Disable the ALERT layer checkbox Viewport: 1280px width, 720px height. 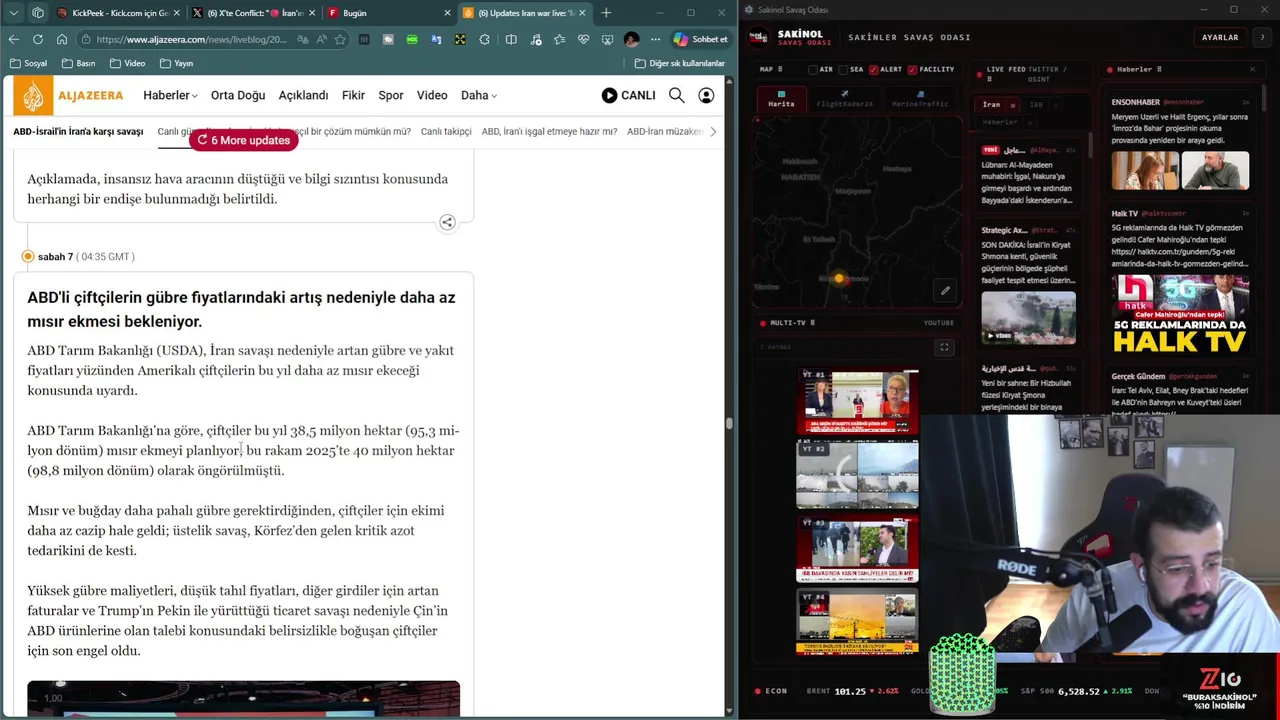874,70
